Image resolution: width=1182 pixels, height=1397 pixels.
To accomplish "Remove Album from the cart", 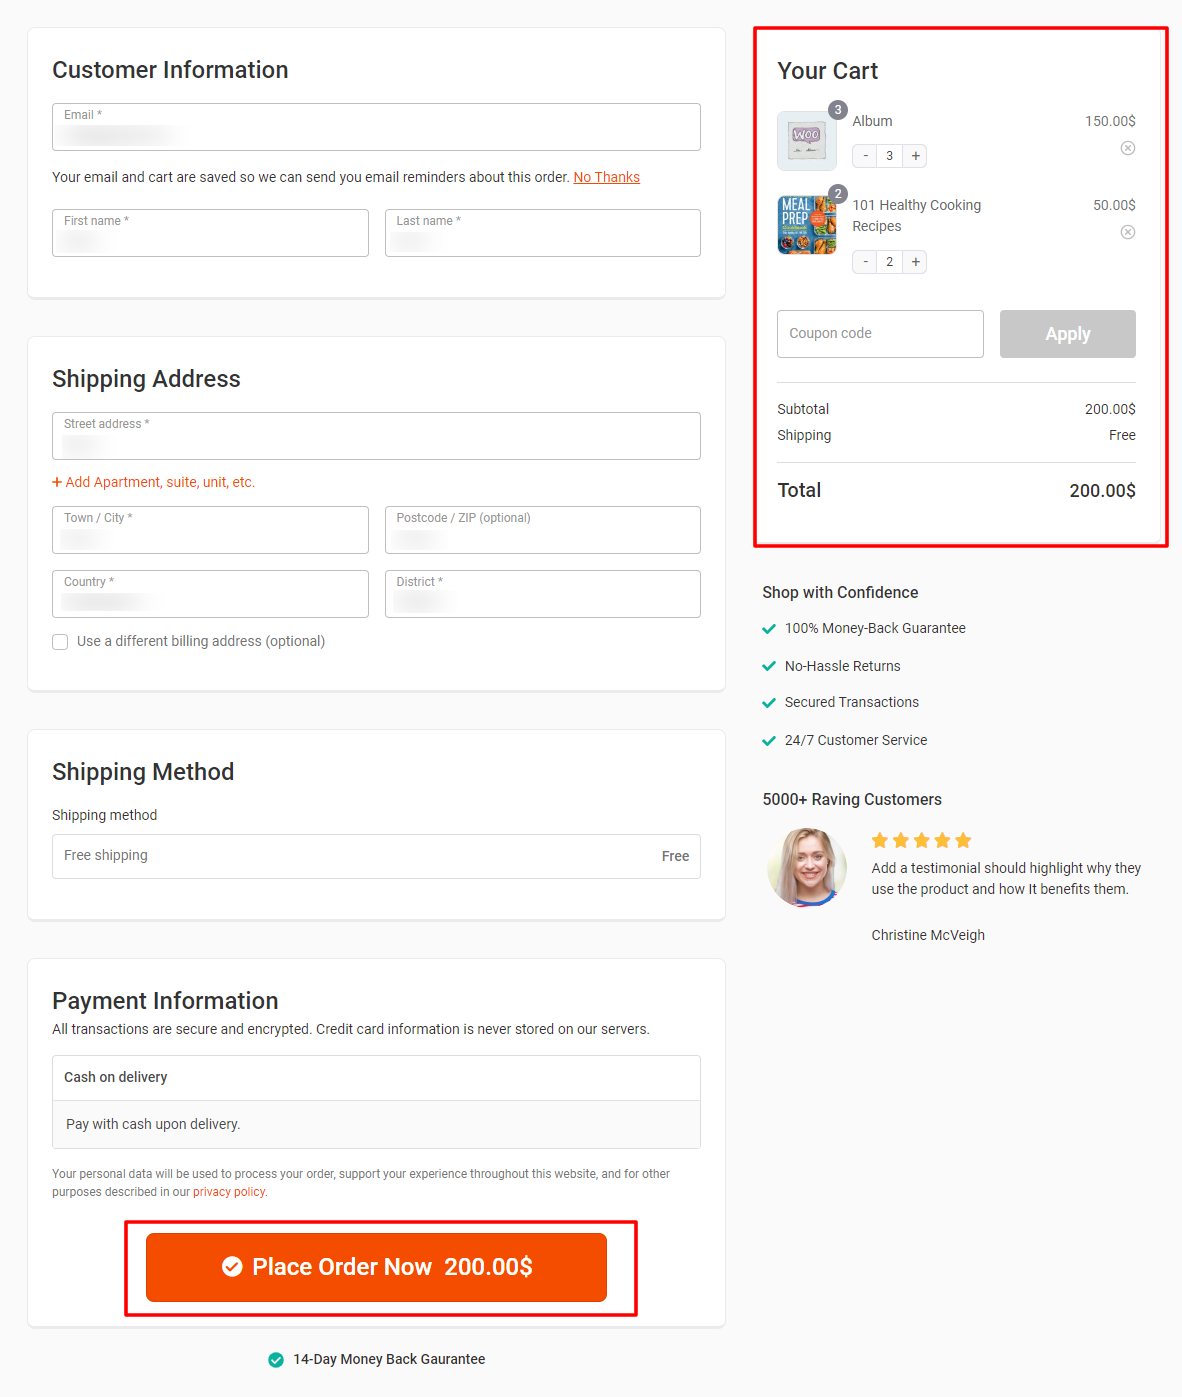I will pos(1127,148).
